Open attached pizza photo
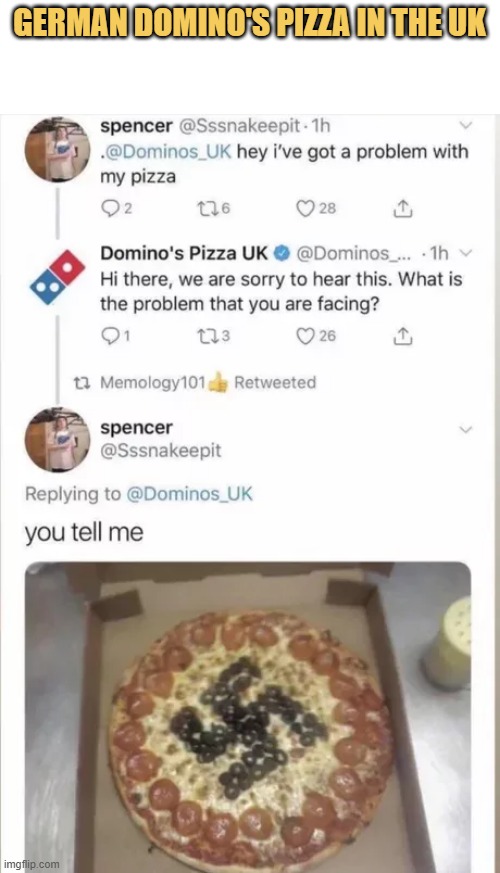Screen dimensions: 500x873 pyautogui.click(x=248, y=717)
